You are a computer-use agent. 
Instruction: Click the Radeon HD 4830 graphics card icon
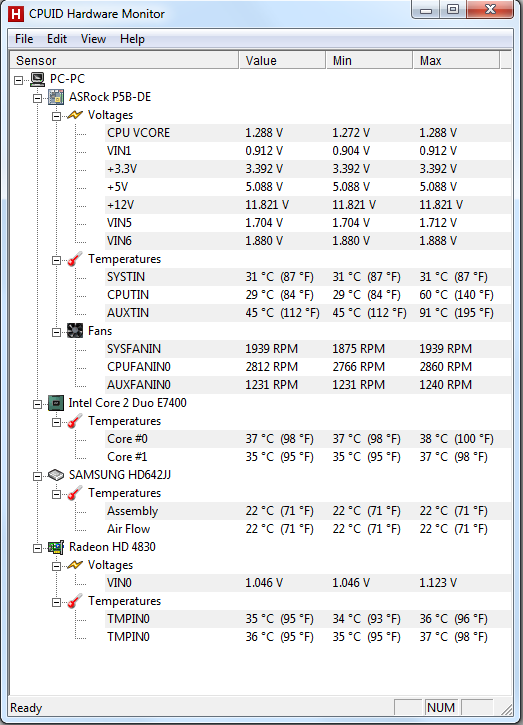[x=56, y=547]
